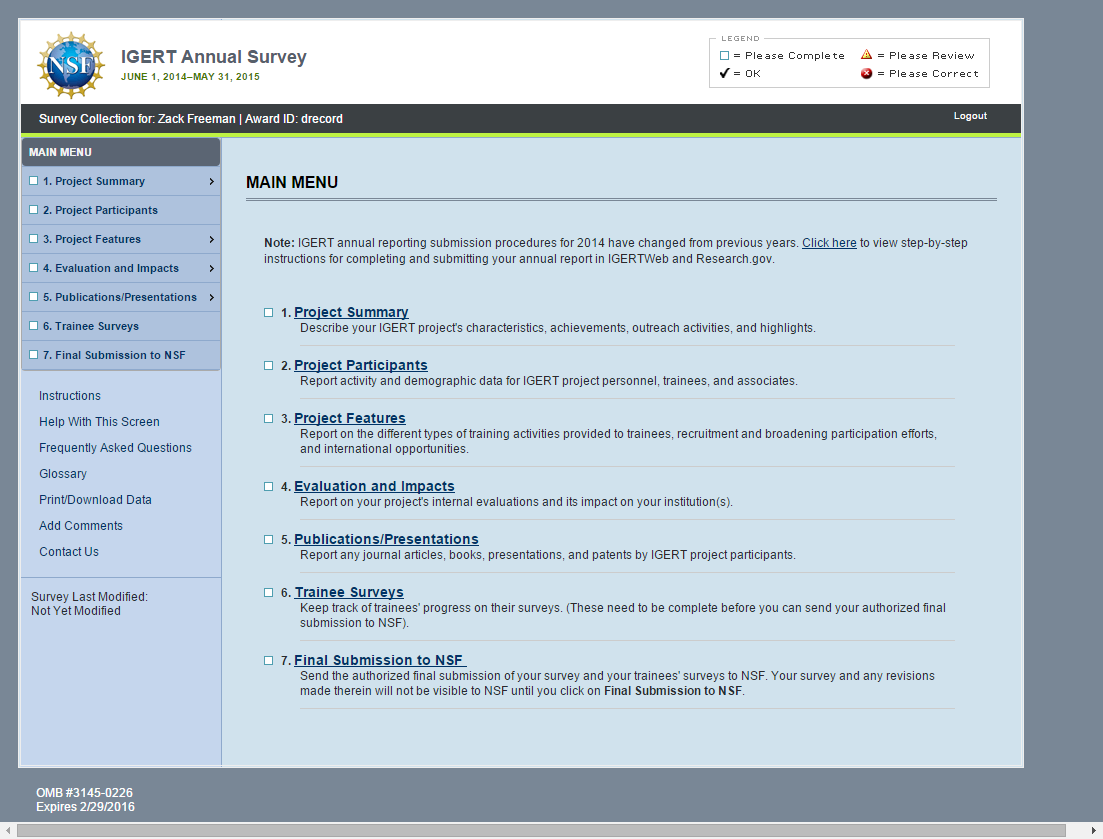
Task: Click the OK checkmark icon in legend
Action: (725, 74)
